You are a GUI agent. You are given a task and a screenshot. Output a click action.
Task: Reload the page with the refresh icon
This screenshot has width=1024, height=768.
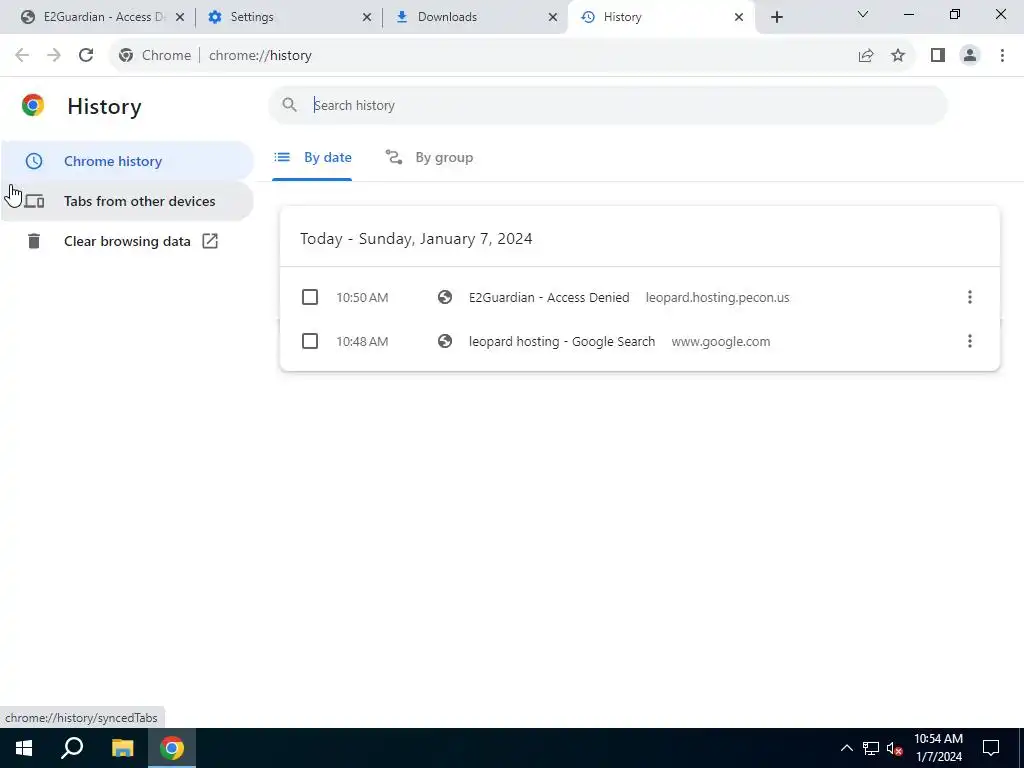[x=86, y=55]
